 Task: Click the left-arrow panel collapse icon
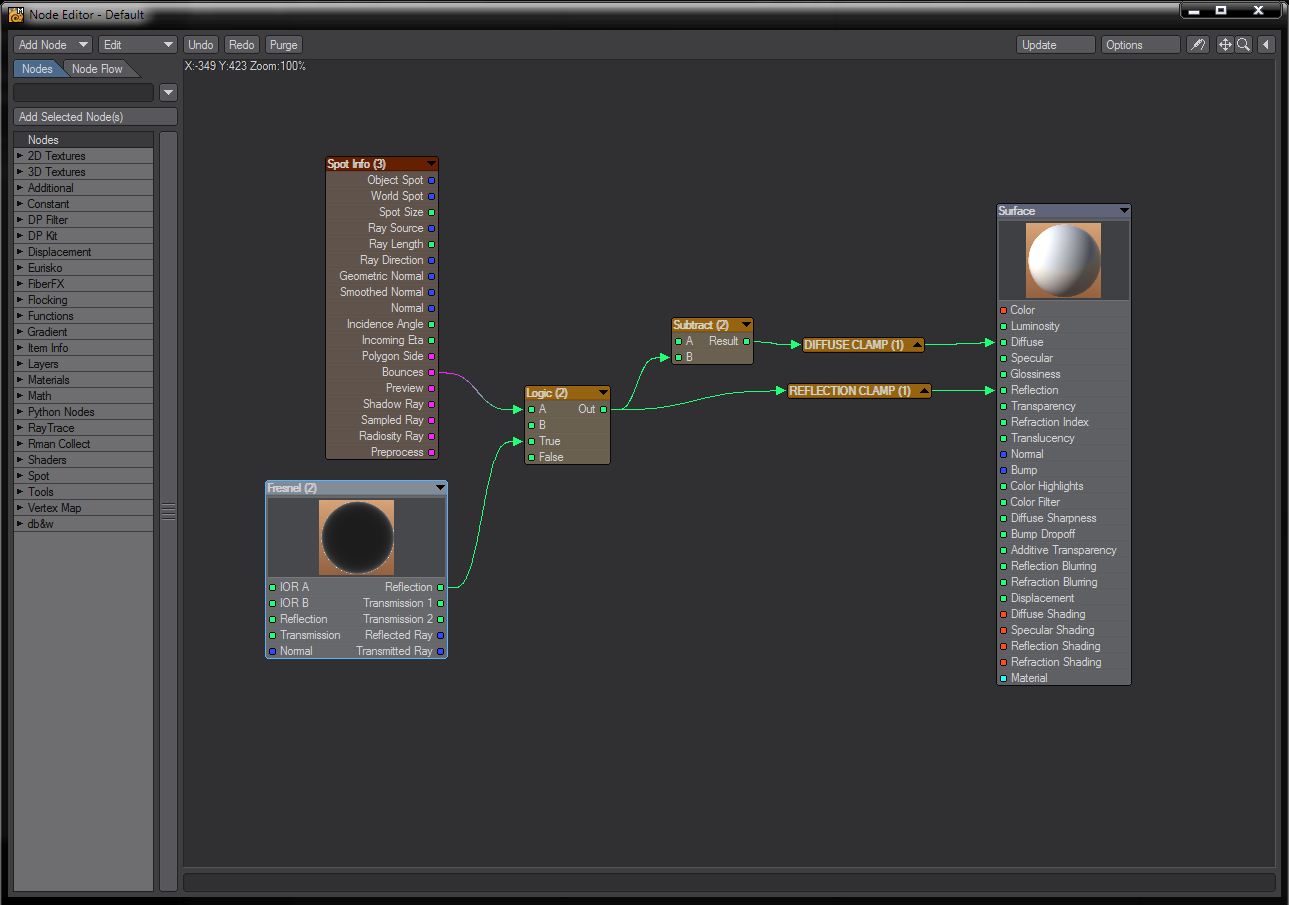pos(1266,45)
